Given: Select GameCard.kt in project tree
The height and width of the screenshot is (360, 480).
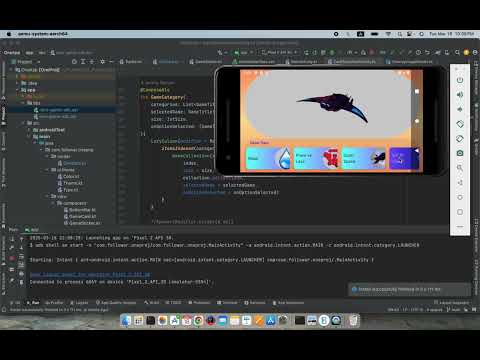Looking at the screenshot, I should point(80,216).
